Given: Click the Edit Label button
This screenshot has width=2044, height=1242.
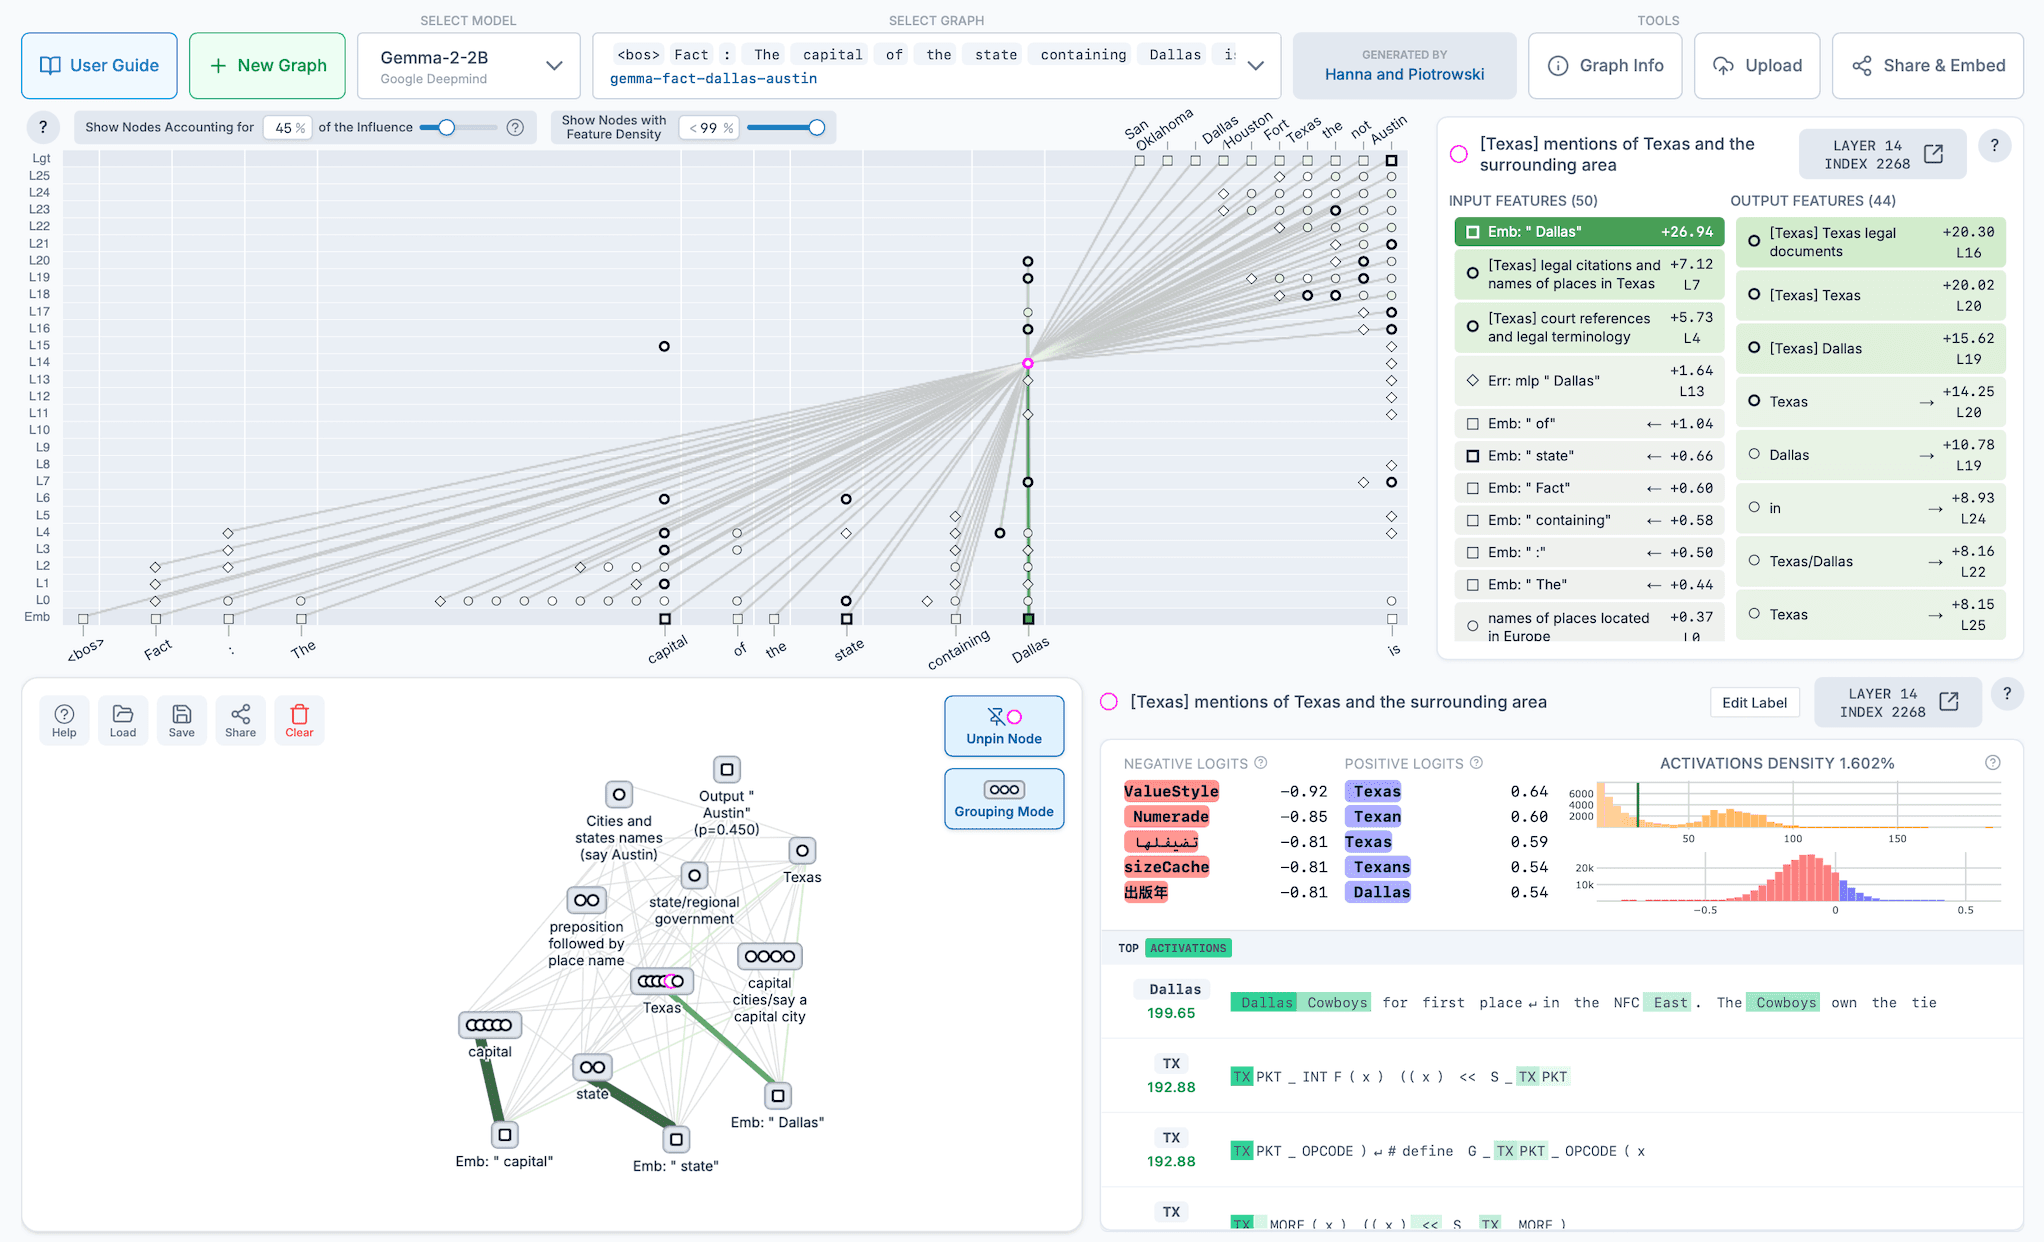Looking at the screenshot, I should [1754, 703].
